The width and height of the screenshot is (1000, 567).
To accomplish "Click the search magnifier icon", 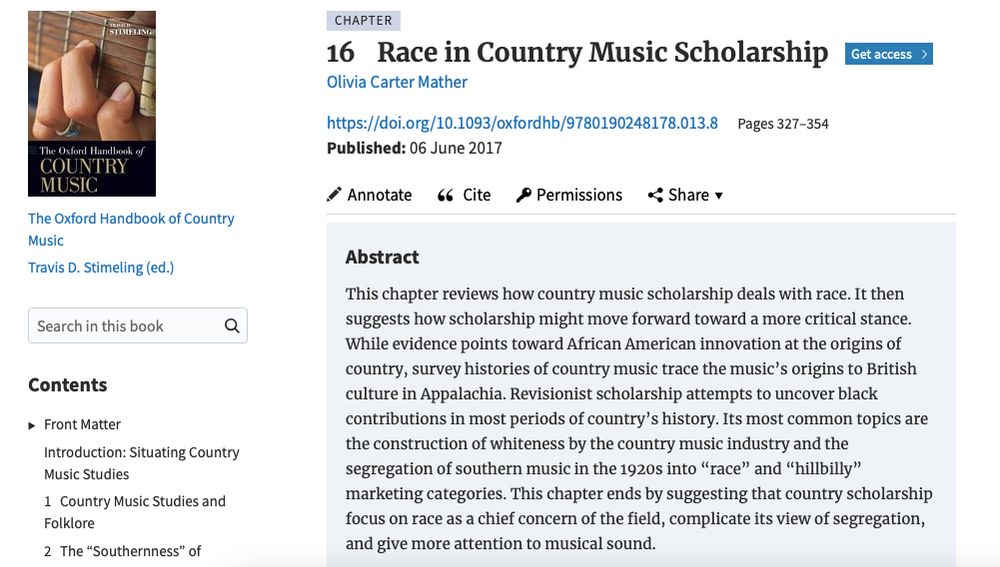I will [x=232, y=326].
